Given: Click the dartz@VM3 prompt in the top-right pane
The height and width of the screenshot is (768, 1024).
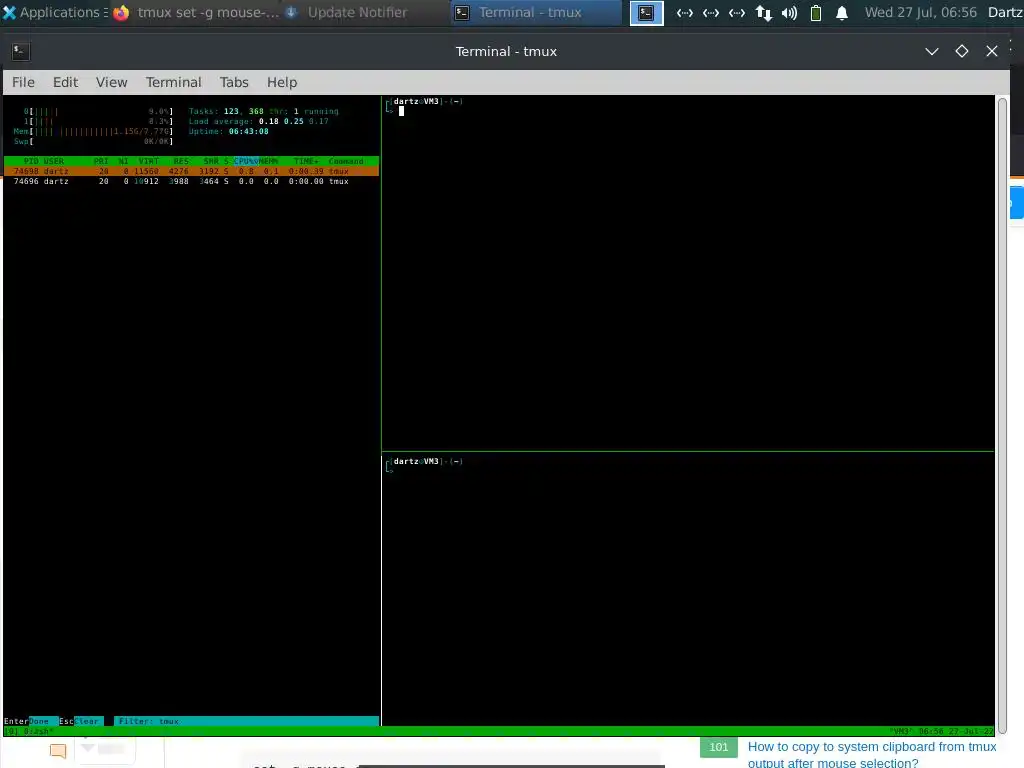Looking at the screenshot, I should [424, 101].
